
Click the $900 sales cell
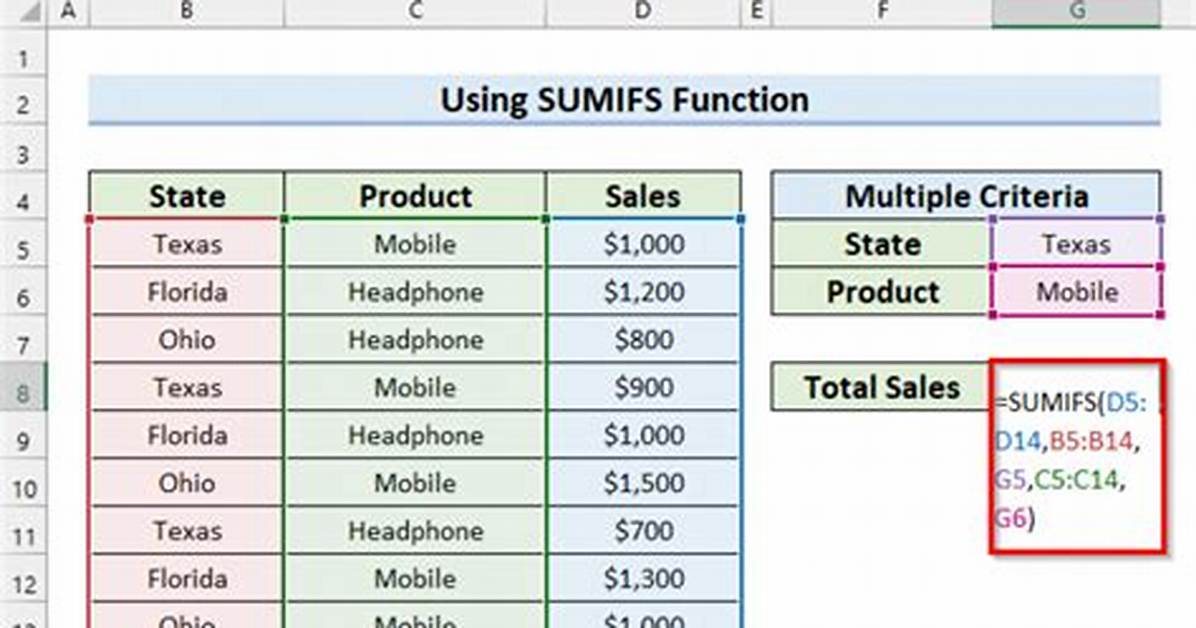(643, 387)
